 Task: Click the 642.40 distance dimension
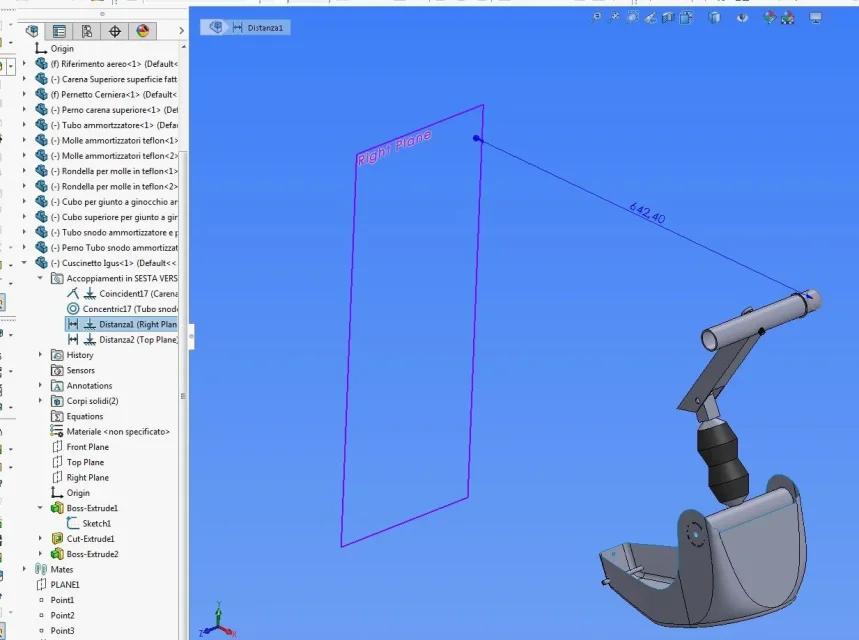click(647, 212)
